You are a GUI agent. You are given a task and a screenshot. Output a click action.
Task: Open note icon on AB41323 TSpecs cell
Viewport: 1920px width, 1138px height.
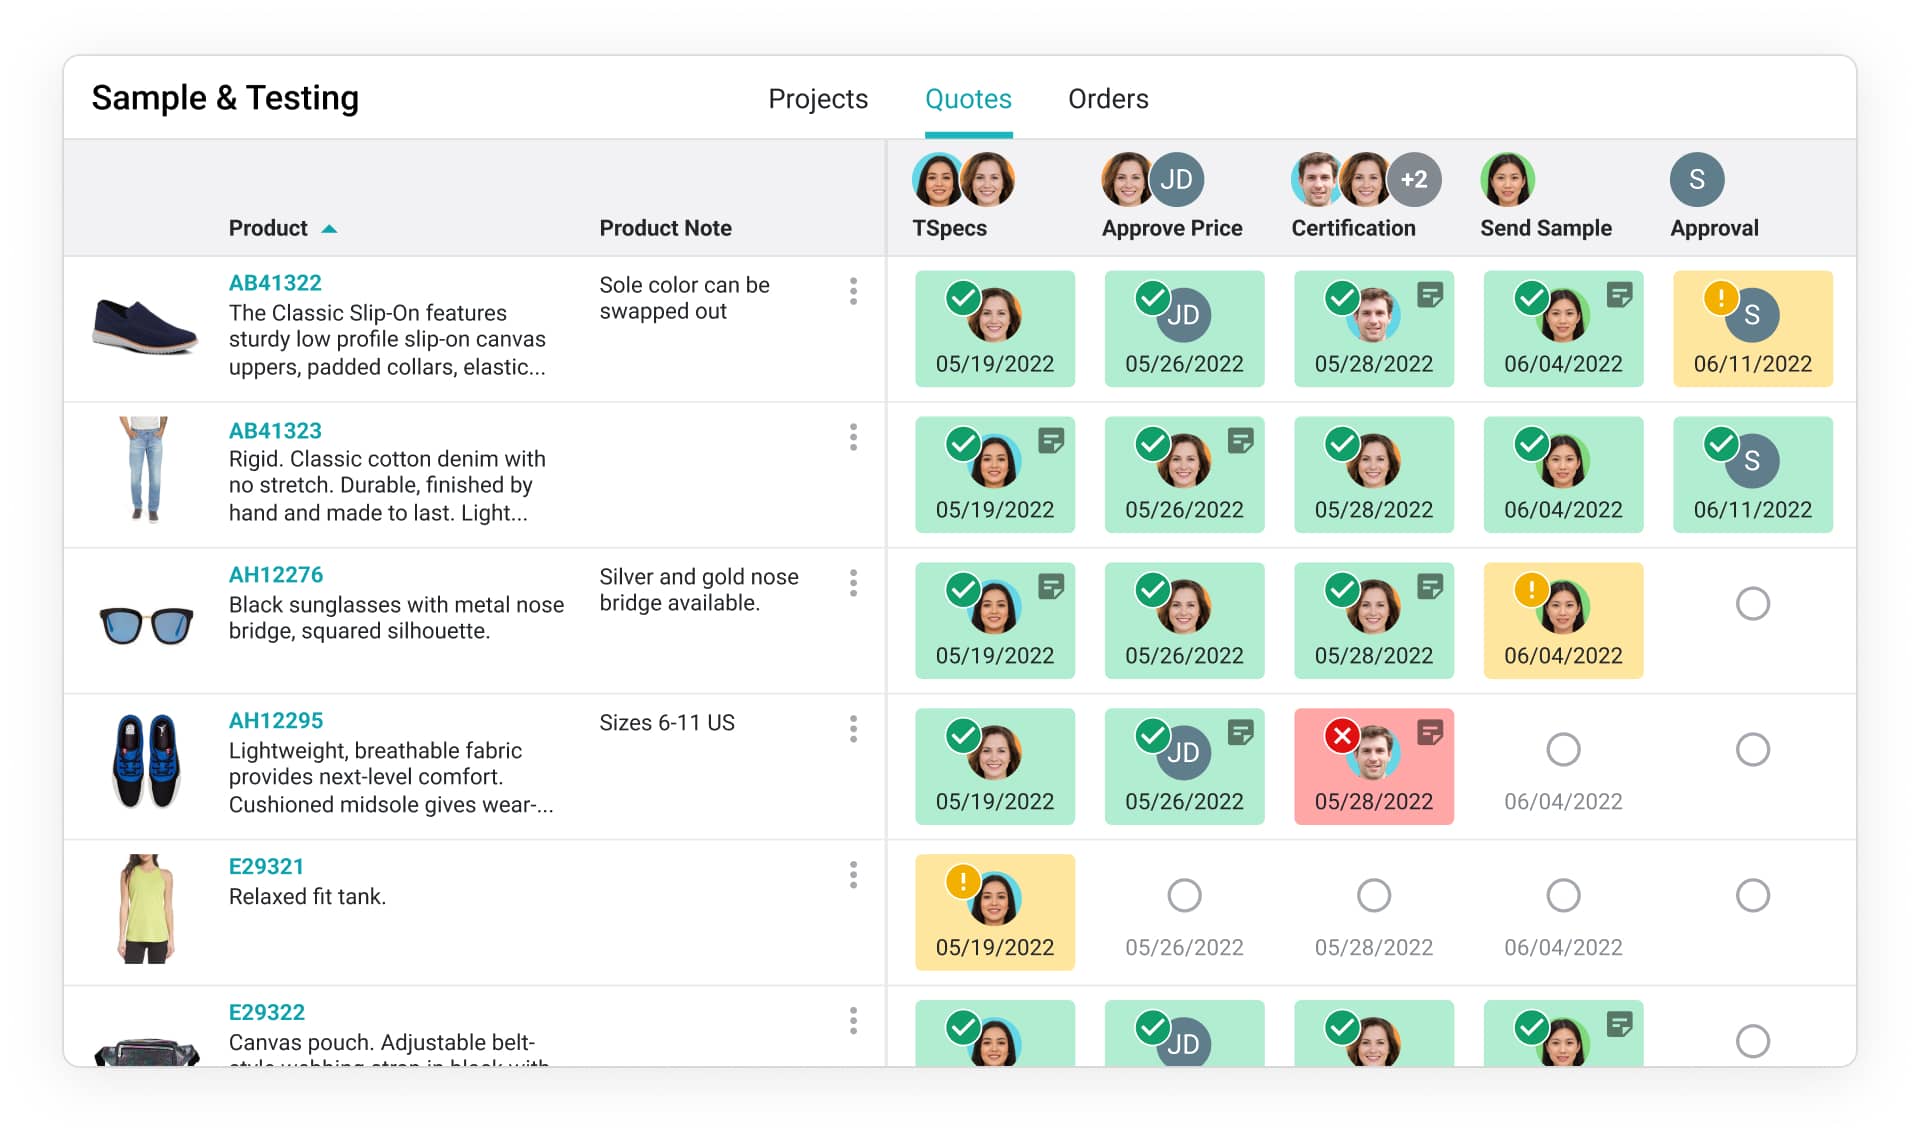click(x=1051, y=441)
